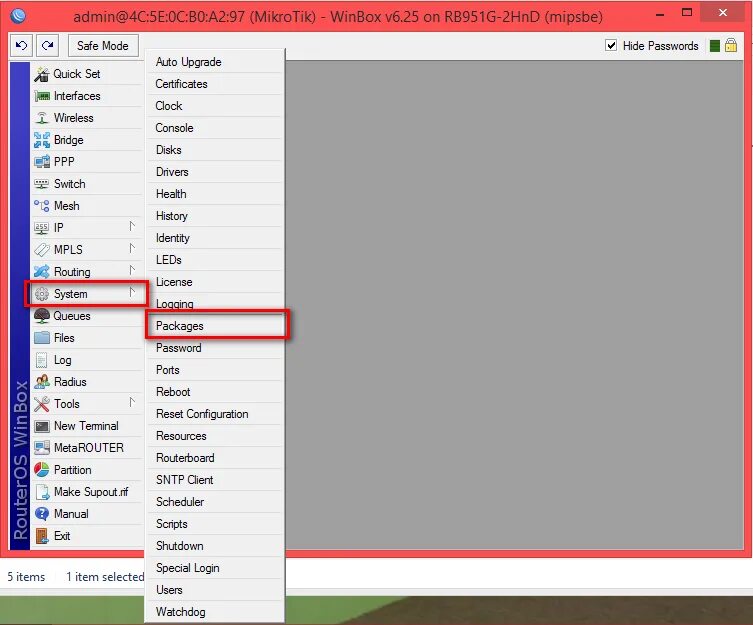
Task: Open Scheduler from System submenu
Action: click(215, 502)
